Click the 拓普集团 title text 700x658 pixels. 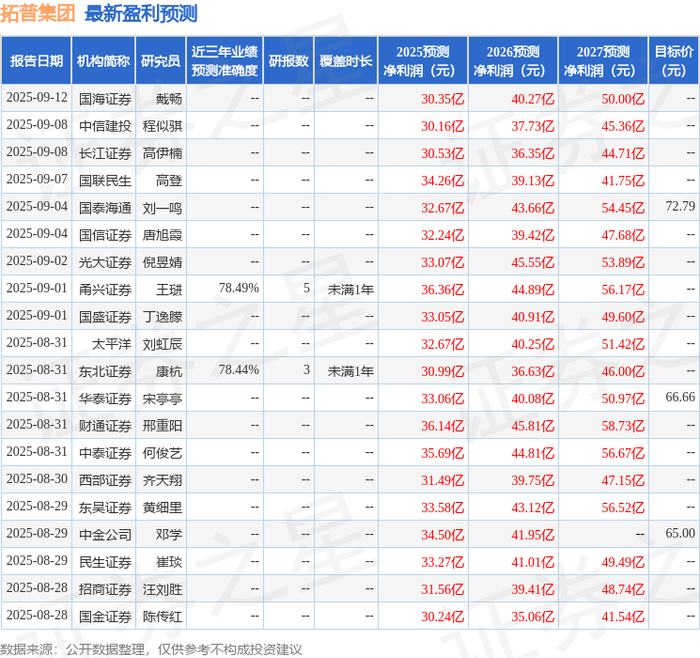(38, 13)
